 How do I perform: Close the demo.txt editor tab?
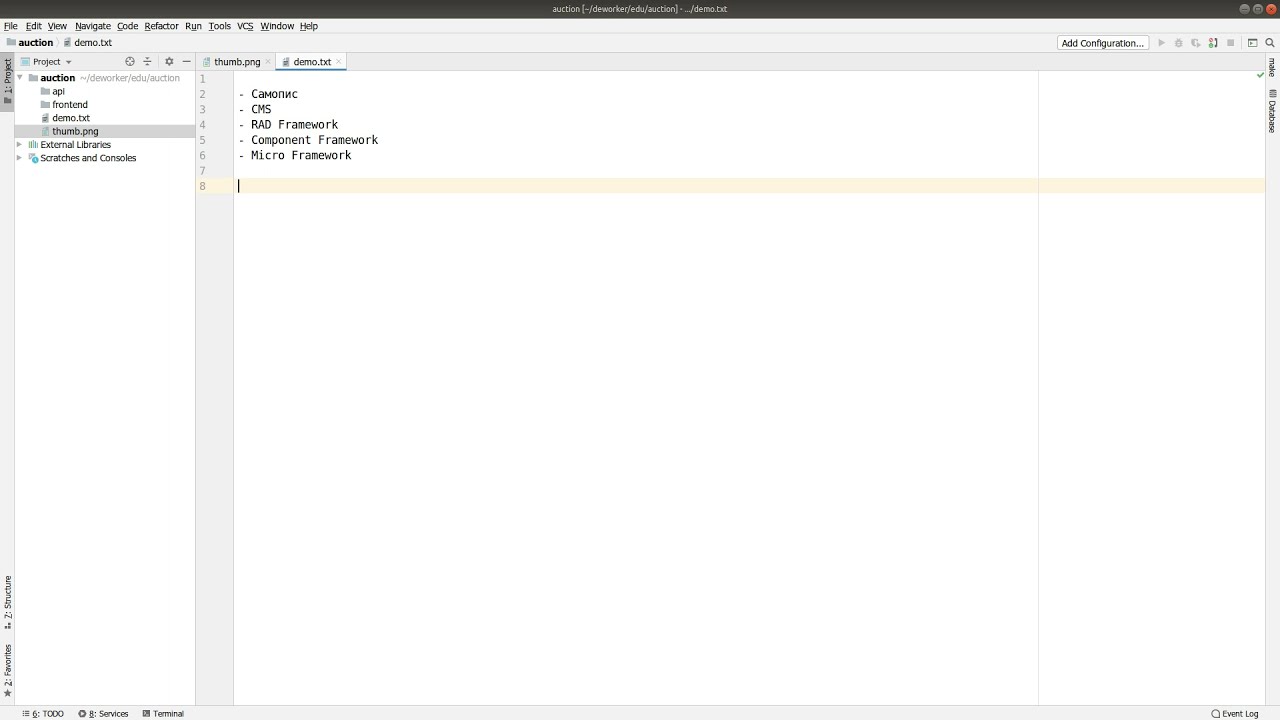[339, 62]
